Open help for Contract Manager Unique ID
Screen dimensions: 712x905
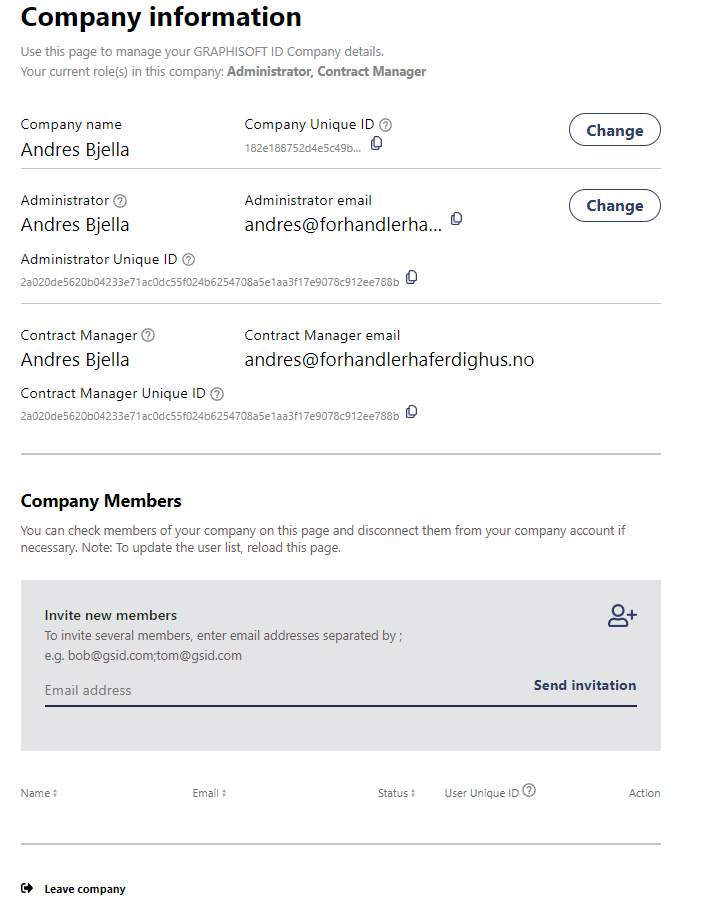coord(217,394)
